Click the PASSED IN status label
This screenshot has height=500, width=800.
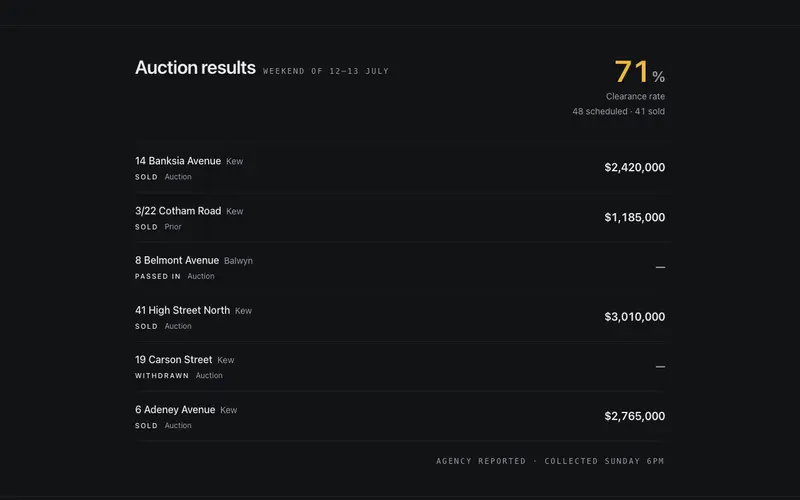[x=158, y=276]
